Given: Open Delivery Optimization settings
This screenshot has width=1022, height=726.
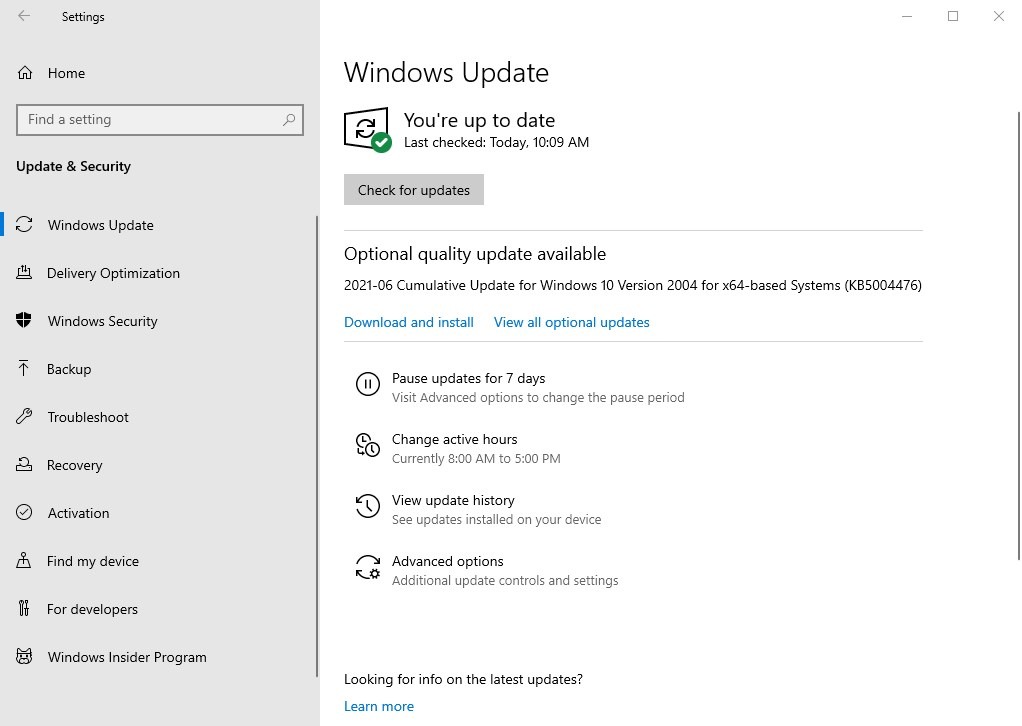Looking at the screenshot, I should click(158, 273).
